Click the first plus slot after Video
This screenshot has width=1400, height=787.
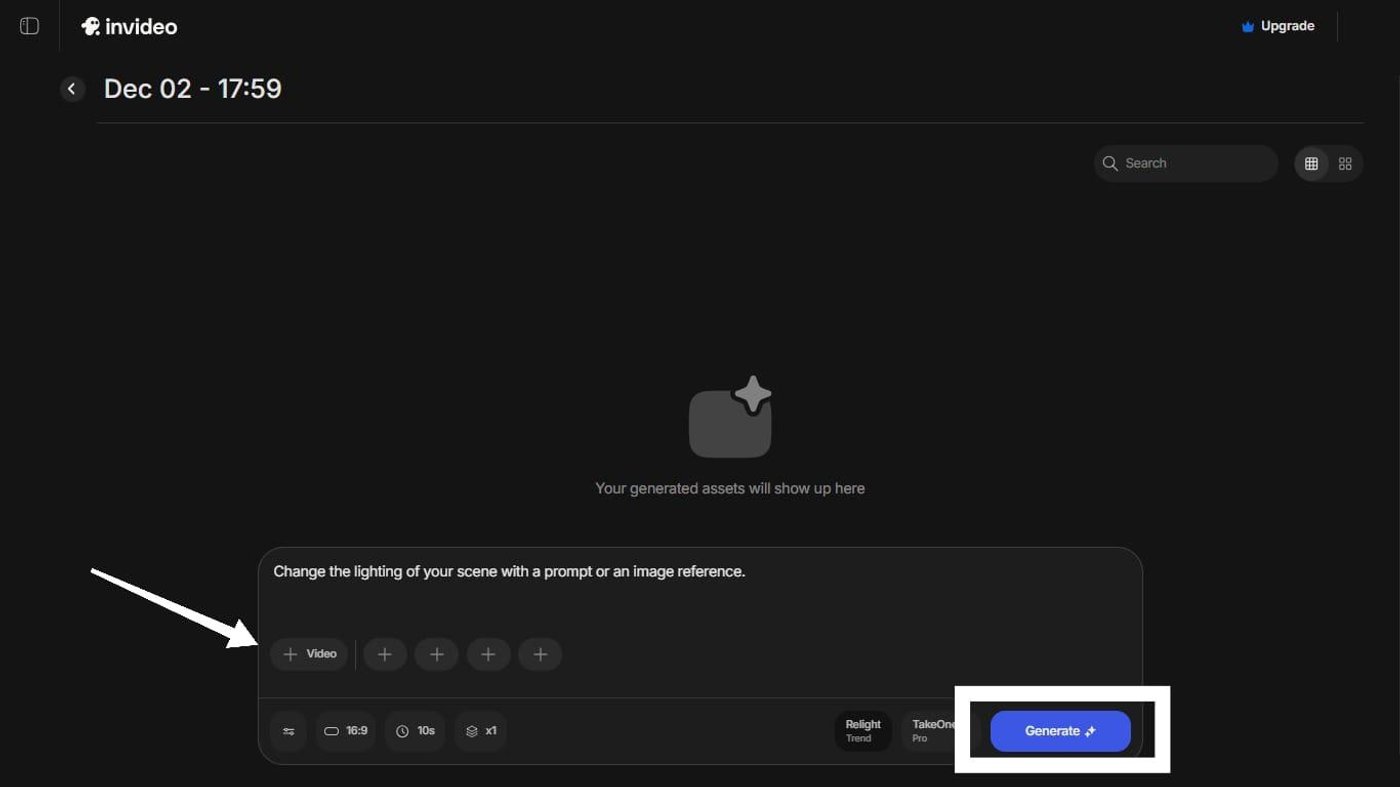point(384,654)
